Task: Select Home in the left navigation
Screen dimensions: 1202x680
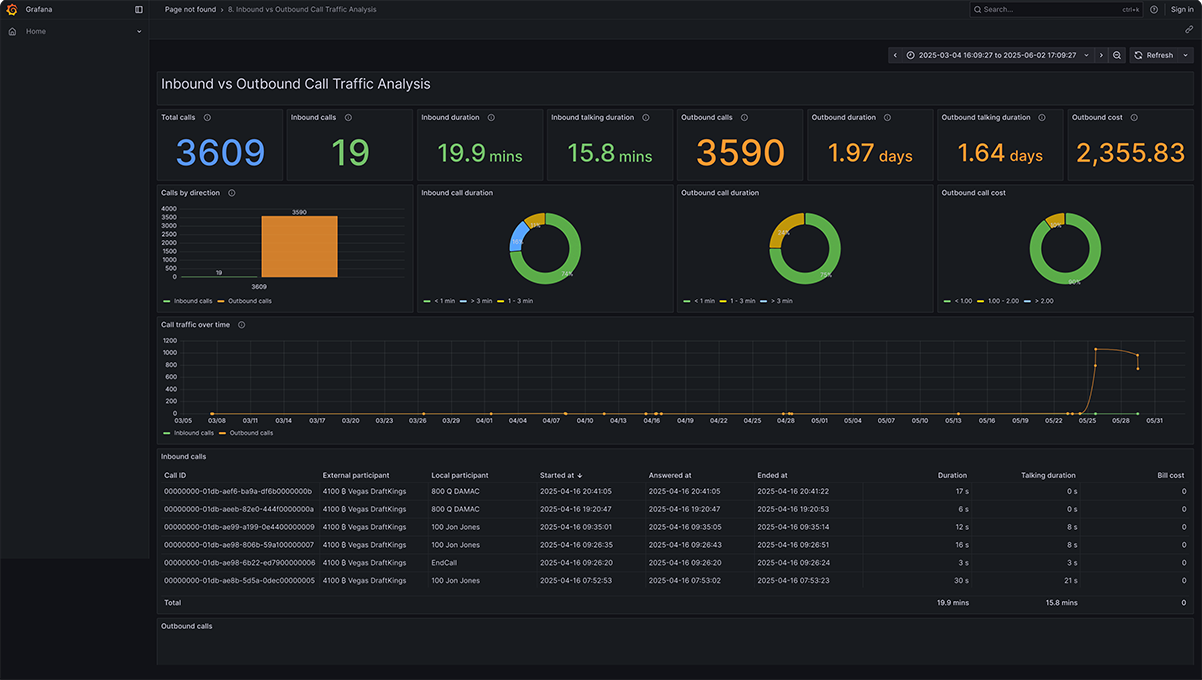Action: pyautogui.click(x=36, y=31)
